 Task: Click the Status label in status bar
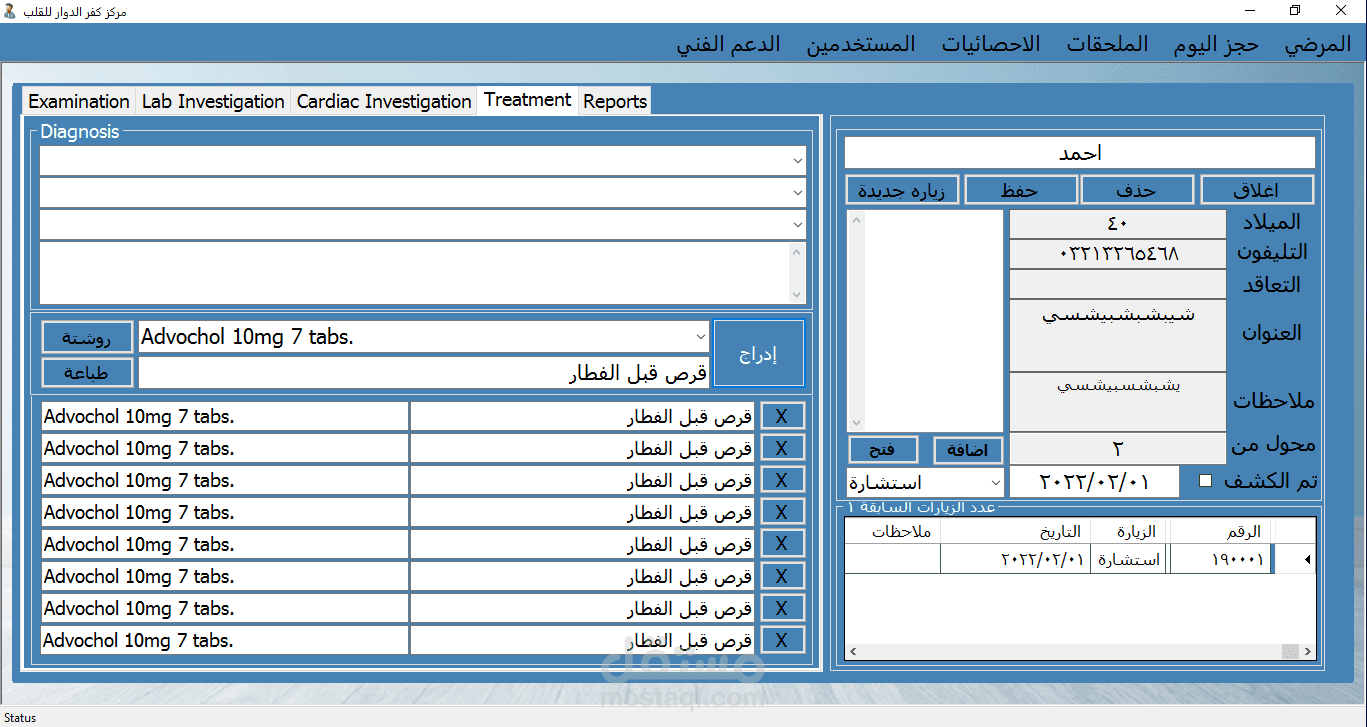pyautogui.click(x=20, y=717)
